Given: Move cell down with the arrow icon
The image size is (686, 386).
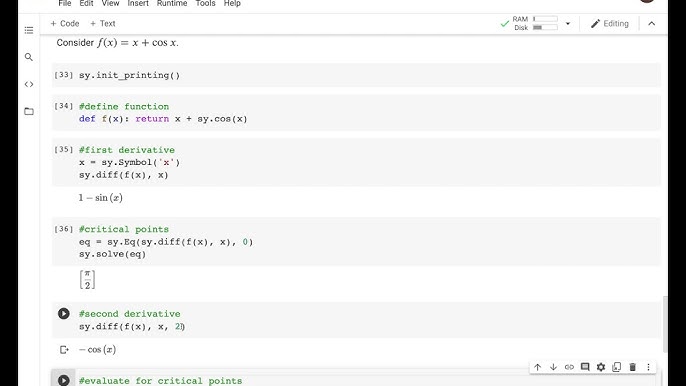Looking at the screenshot, I should pos(553,367).
